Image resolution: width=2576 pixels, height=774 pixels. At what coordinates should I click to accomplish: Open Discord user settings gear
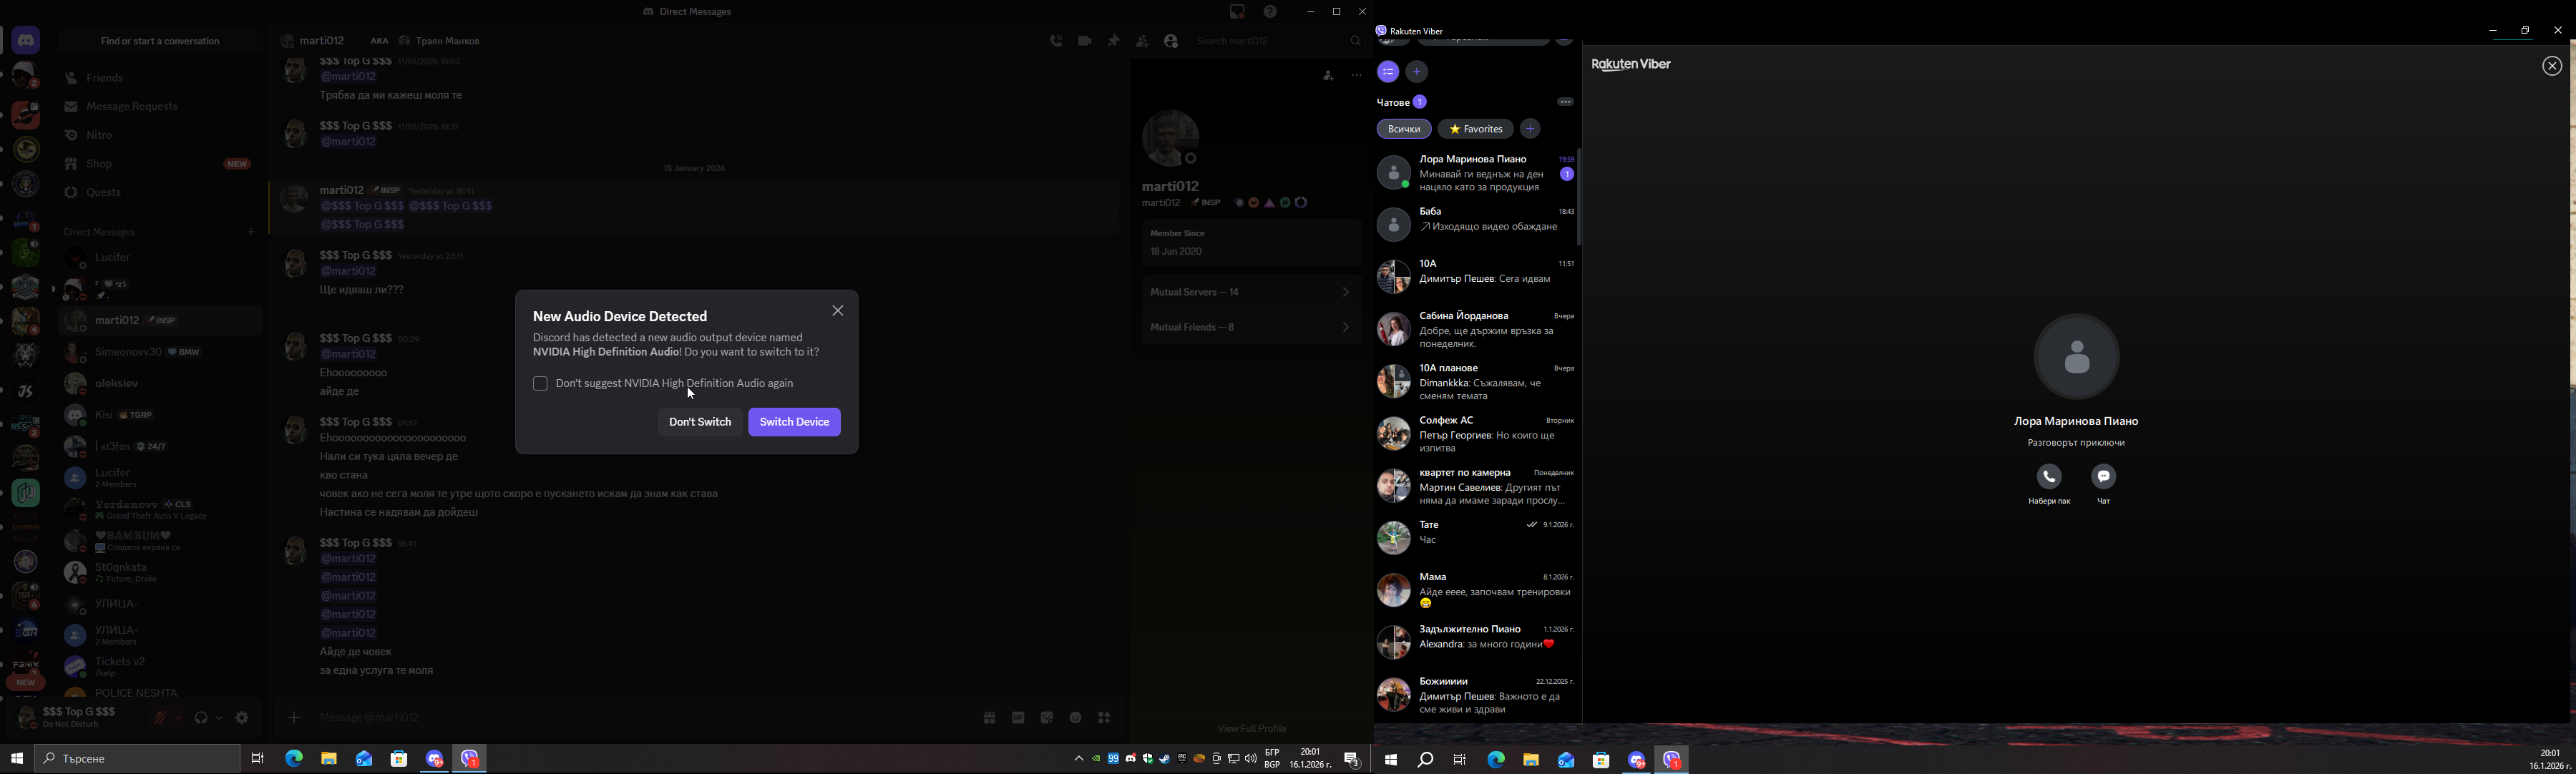242,718
